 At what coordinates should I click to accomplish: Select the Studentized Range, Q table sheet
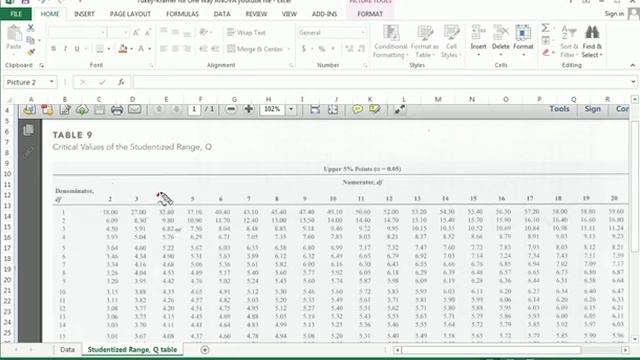132,349
